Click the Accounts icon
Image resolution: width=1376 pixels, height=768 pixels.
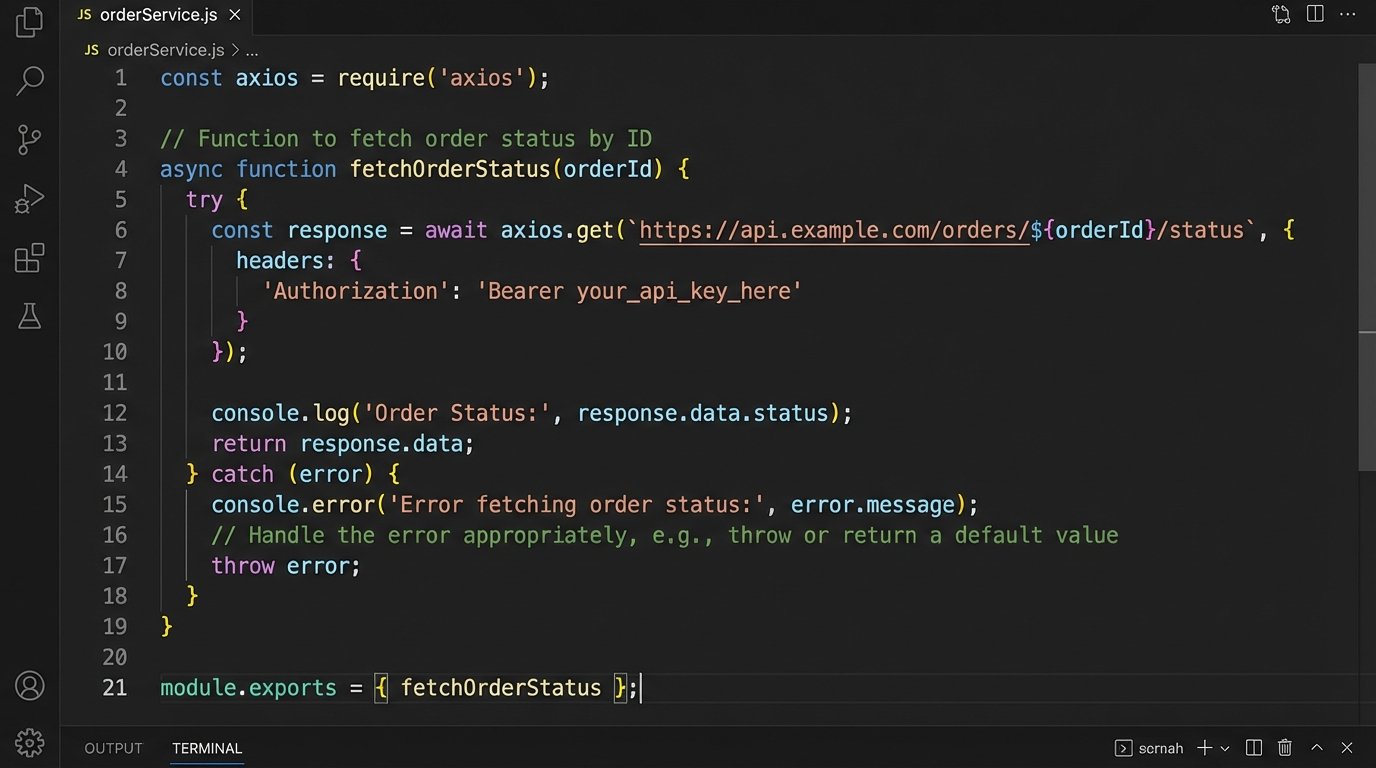pyautogui.click(x=30, y=686)
